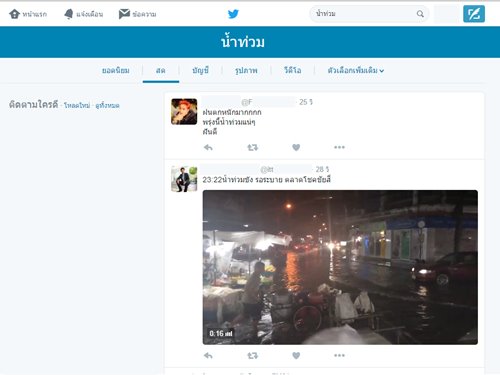Click ดูทั้งหมด link in sidebar
The width and height of the screenshot is (500, 375).
[107, 105]
